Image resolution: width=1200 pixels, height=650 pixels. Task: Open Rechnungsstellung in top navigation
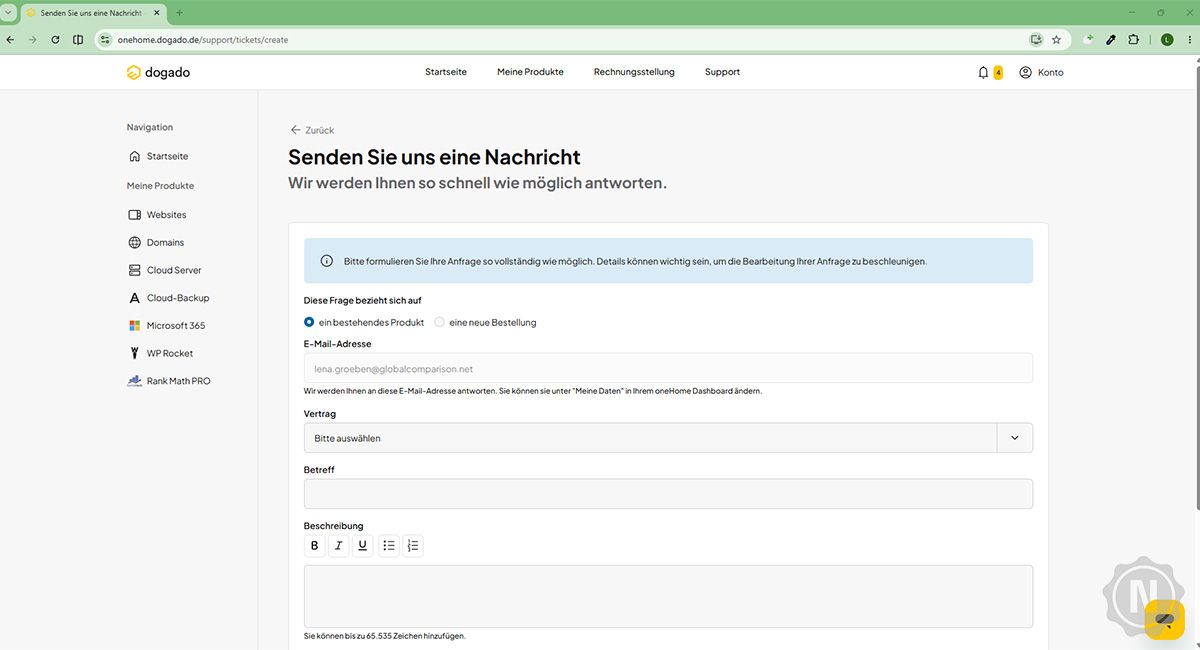(634, 72)
